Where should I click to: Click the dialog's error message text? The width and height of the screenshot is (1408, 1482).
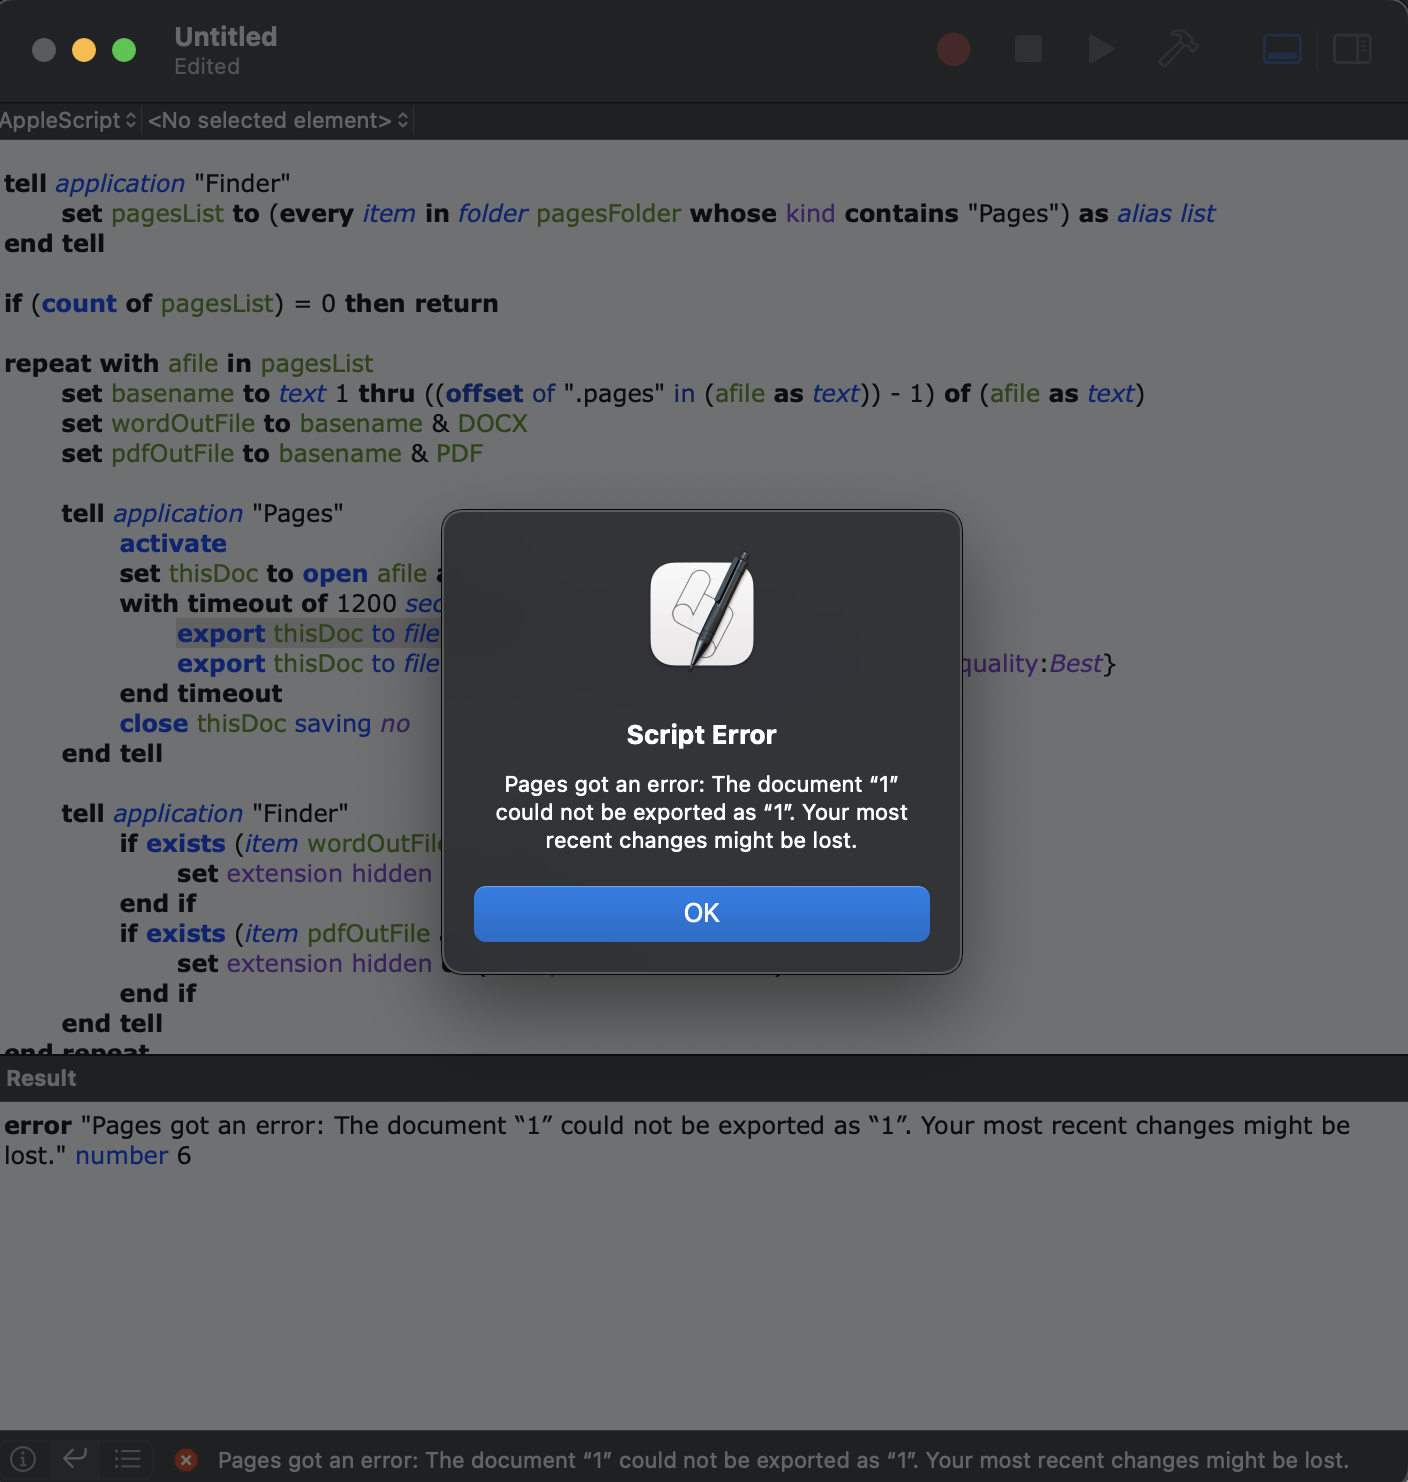pos(702,812)
